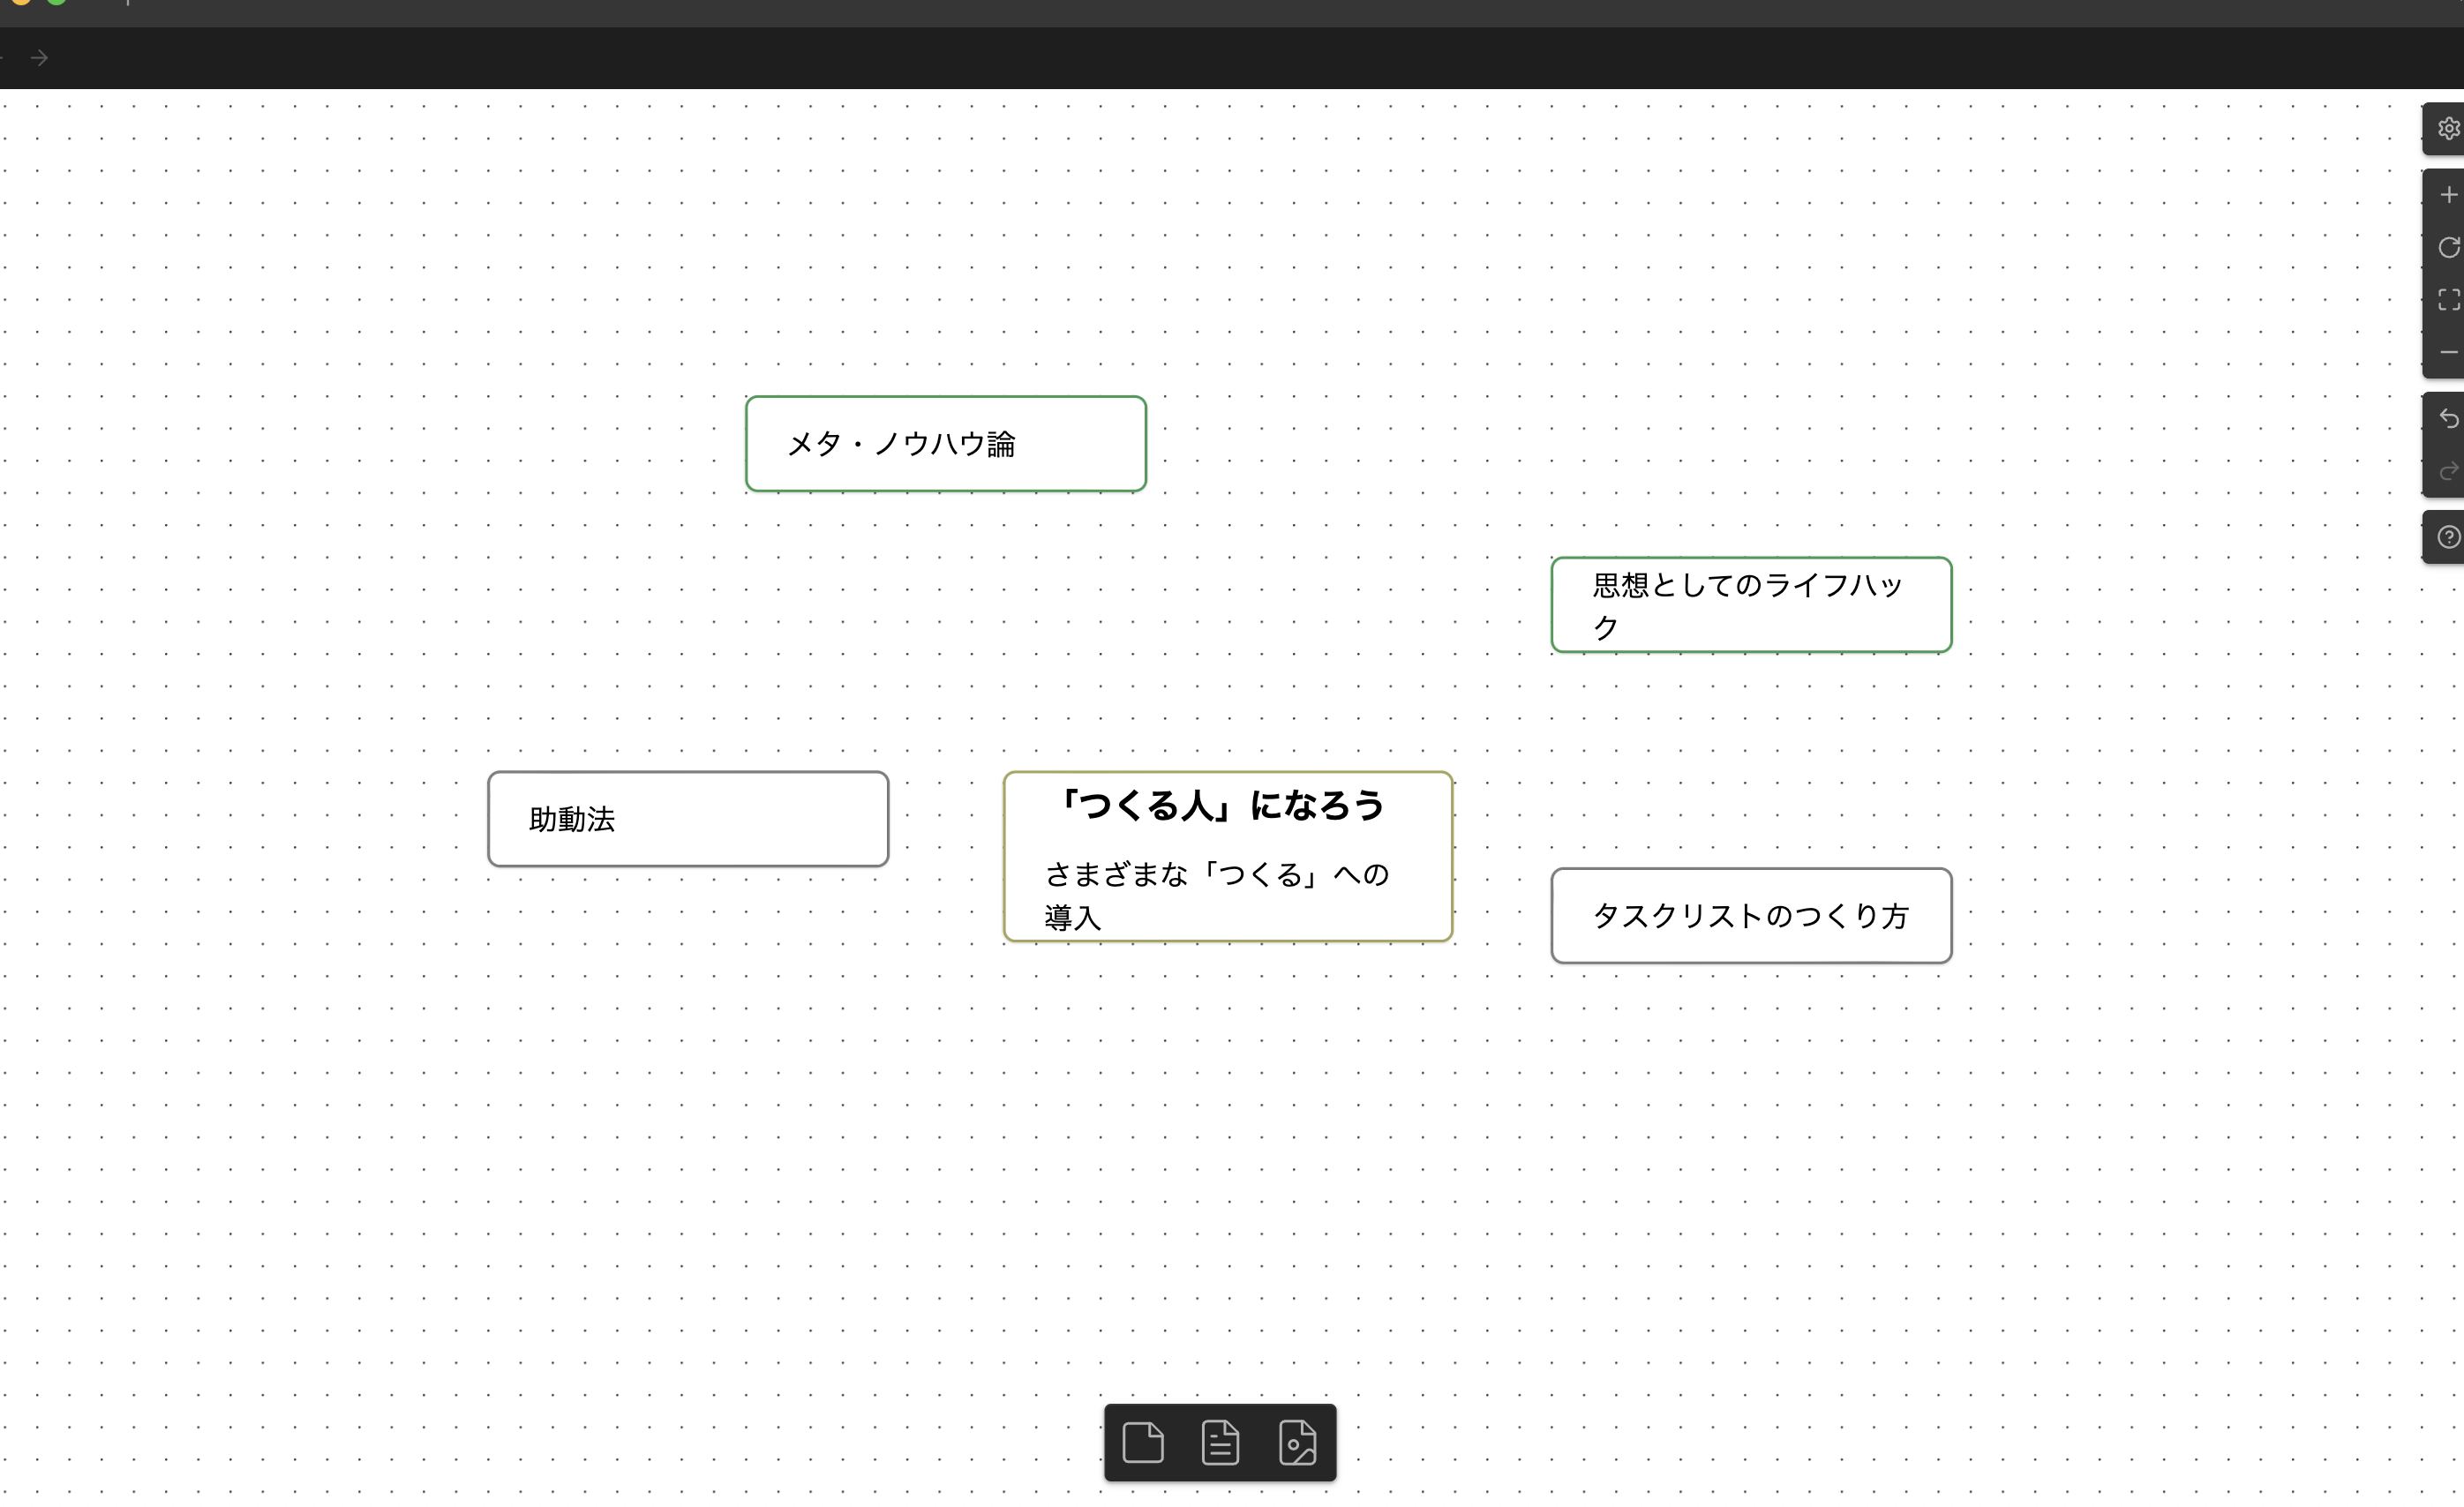The image size is (2464, 1507).
Task: Click the forward navigation arrow
Action: (x=39, y=58)
